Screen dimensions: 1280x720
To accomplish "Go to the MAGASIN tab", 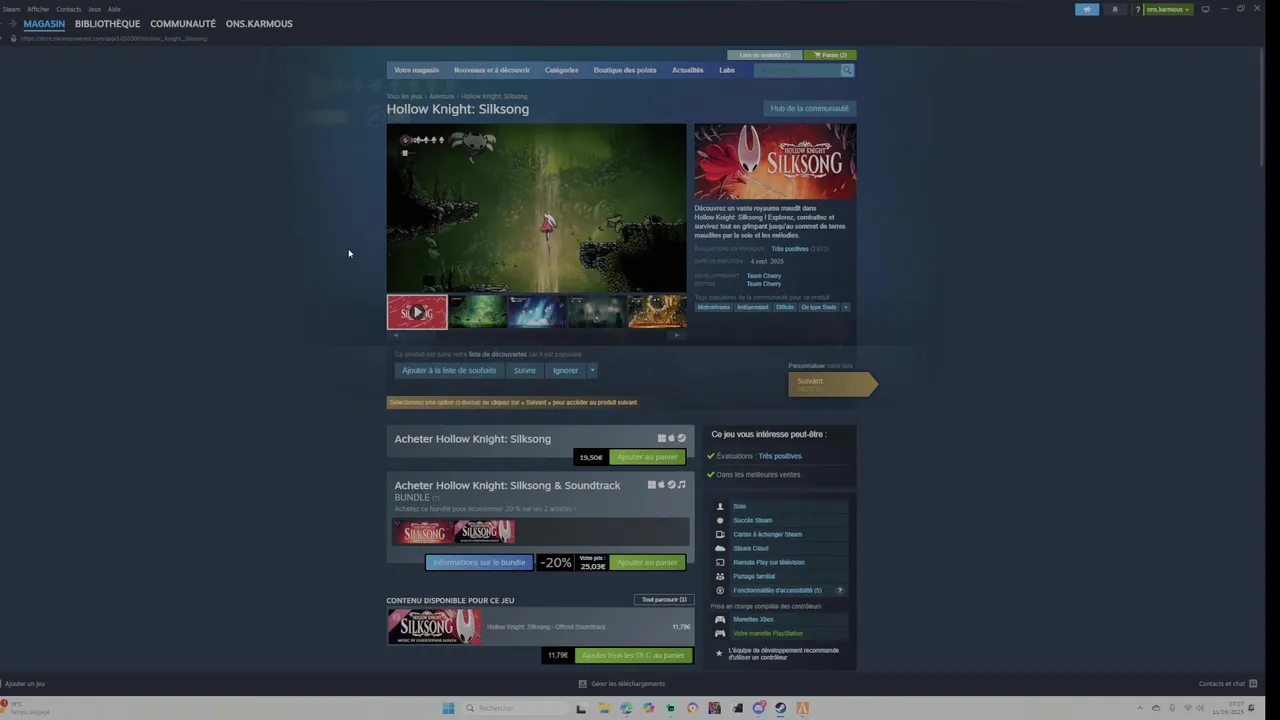I will [x=44, y=24].
